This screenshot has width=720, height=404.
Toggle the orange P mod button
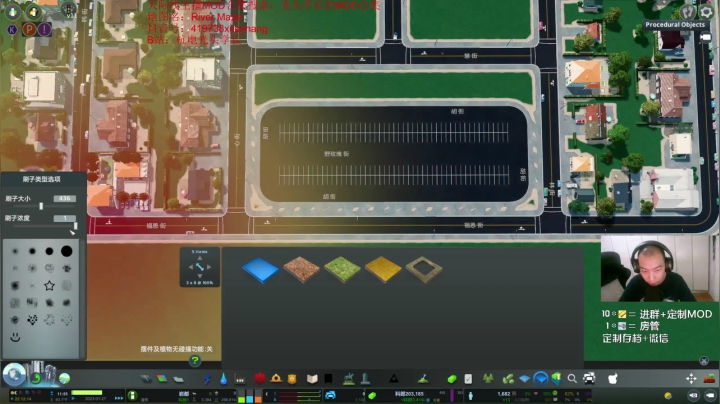[29, 29]
